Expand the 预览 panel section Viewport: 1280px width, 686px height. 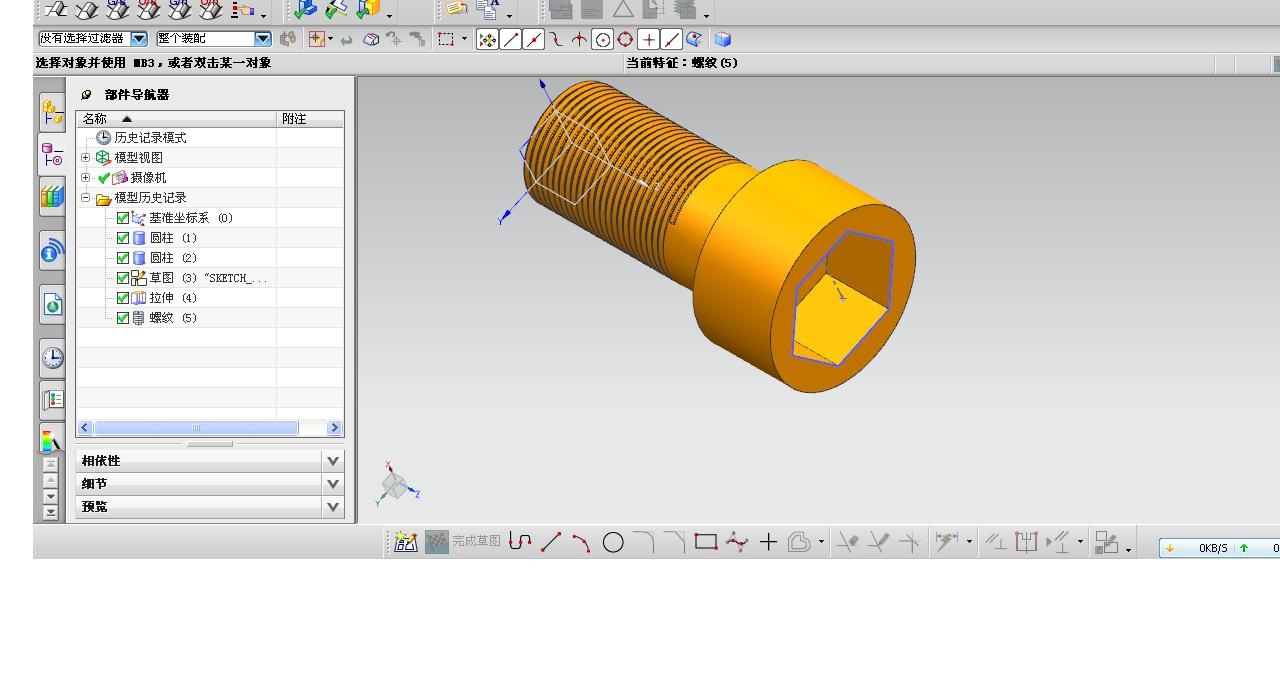[333, 507]
